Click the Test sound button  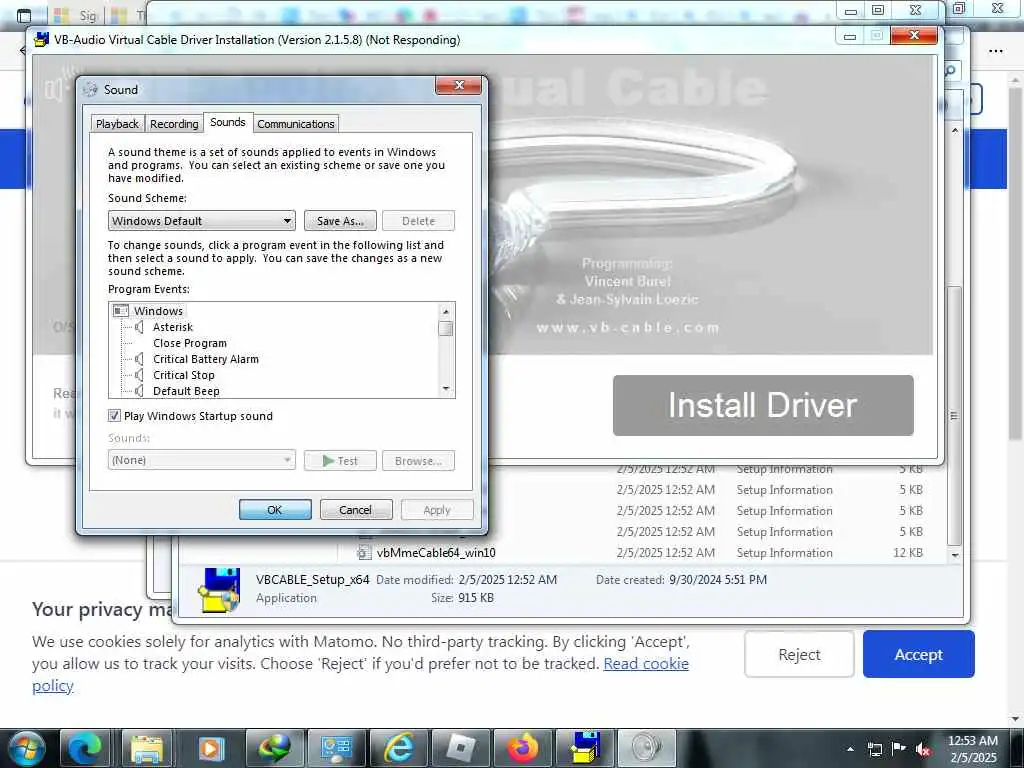340,460
